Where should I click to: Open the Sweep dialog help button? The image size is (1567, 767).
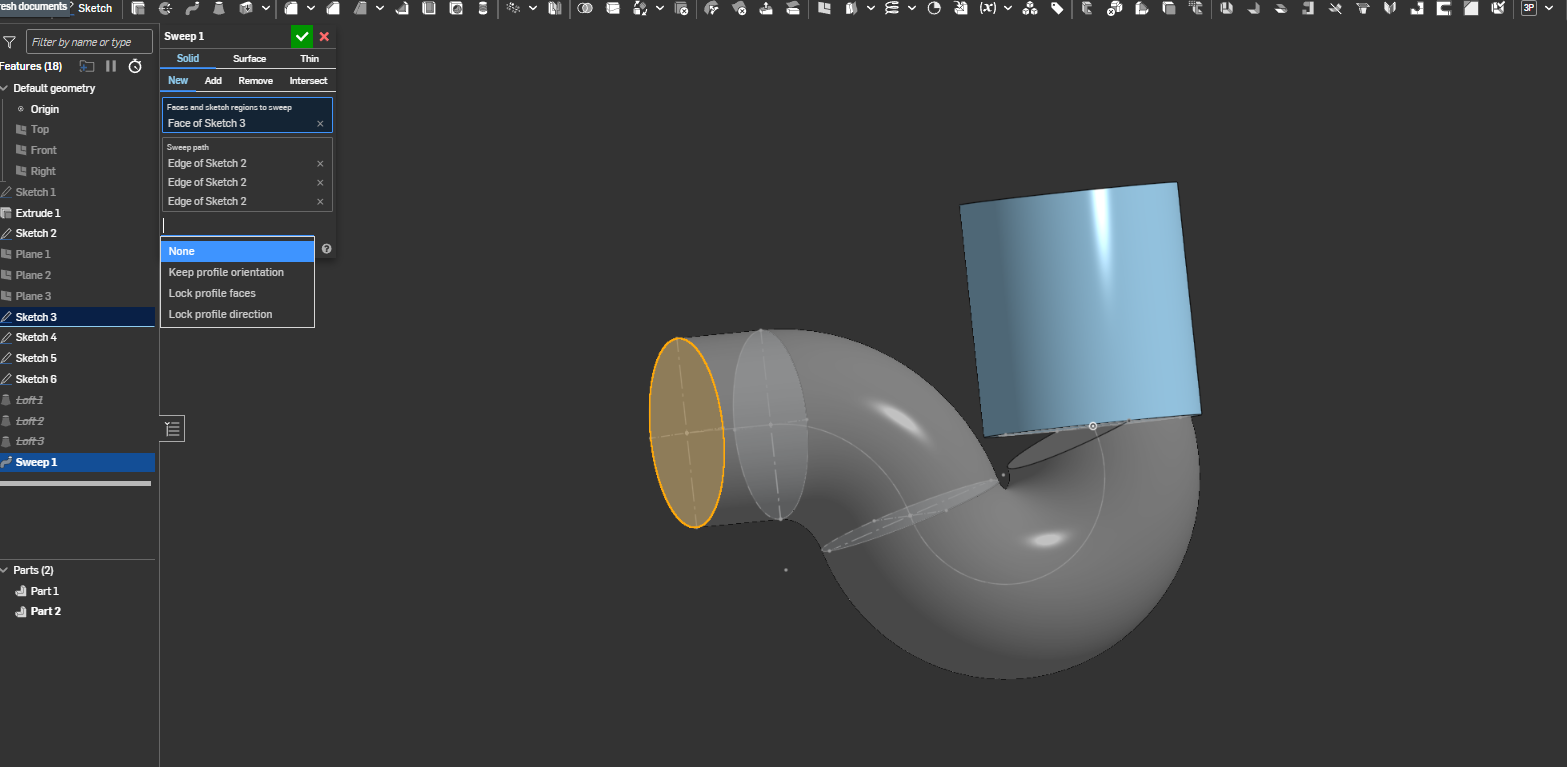pos(326,249)
